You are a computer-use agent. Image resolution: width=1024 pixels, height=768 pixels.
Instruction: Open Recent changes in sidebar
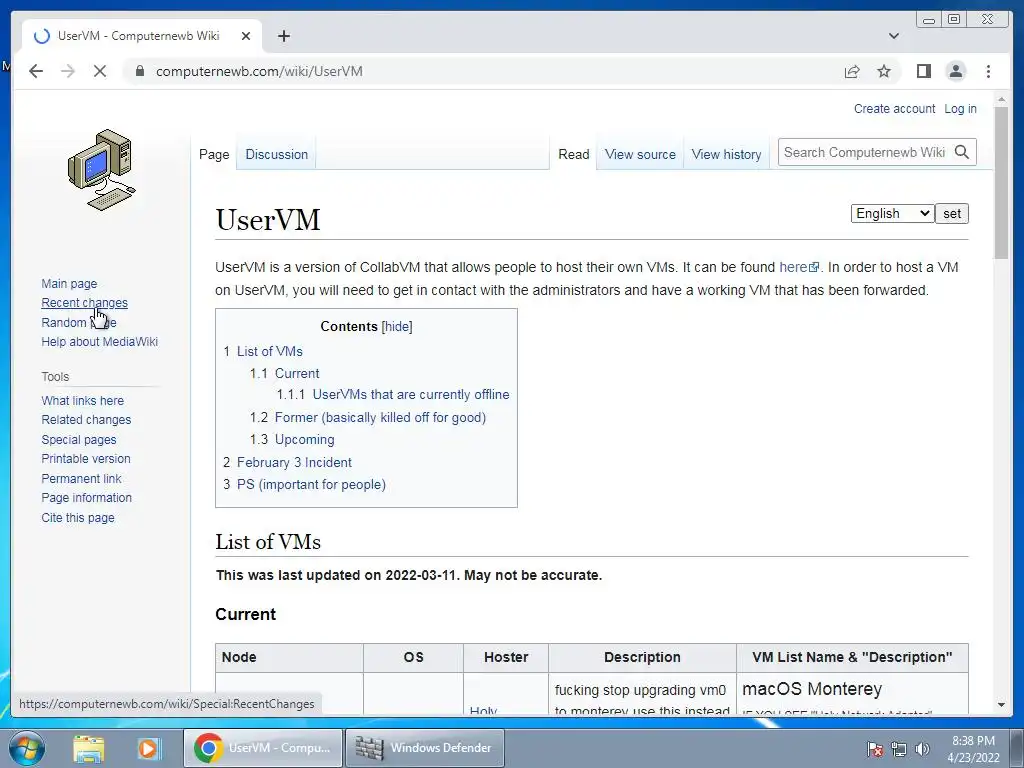[x=84, y=302]
